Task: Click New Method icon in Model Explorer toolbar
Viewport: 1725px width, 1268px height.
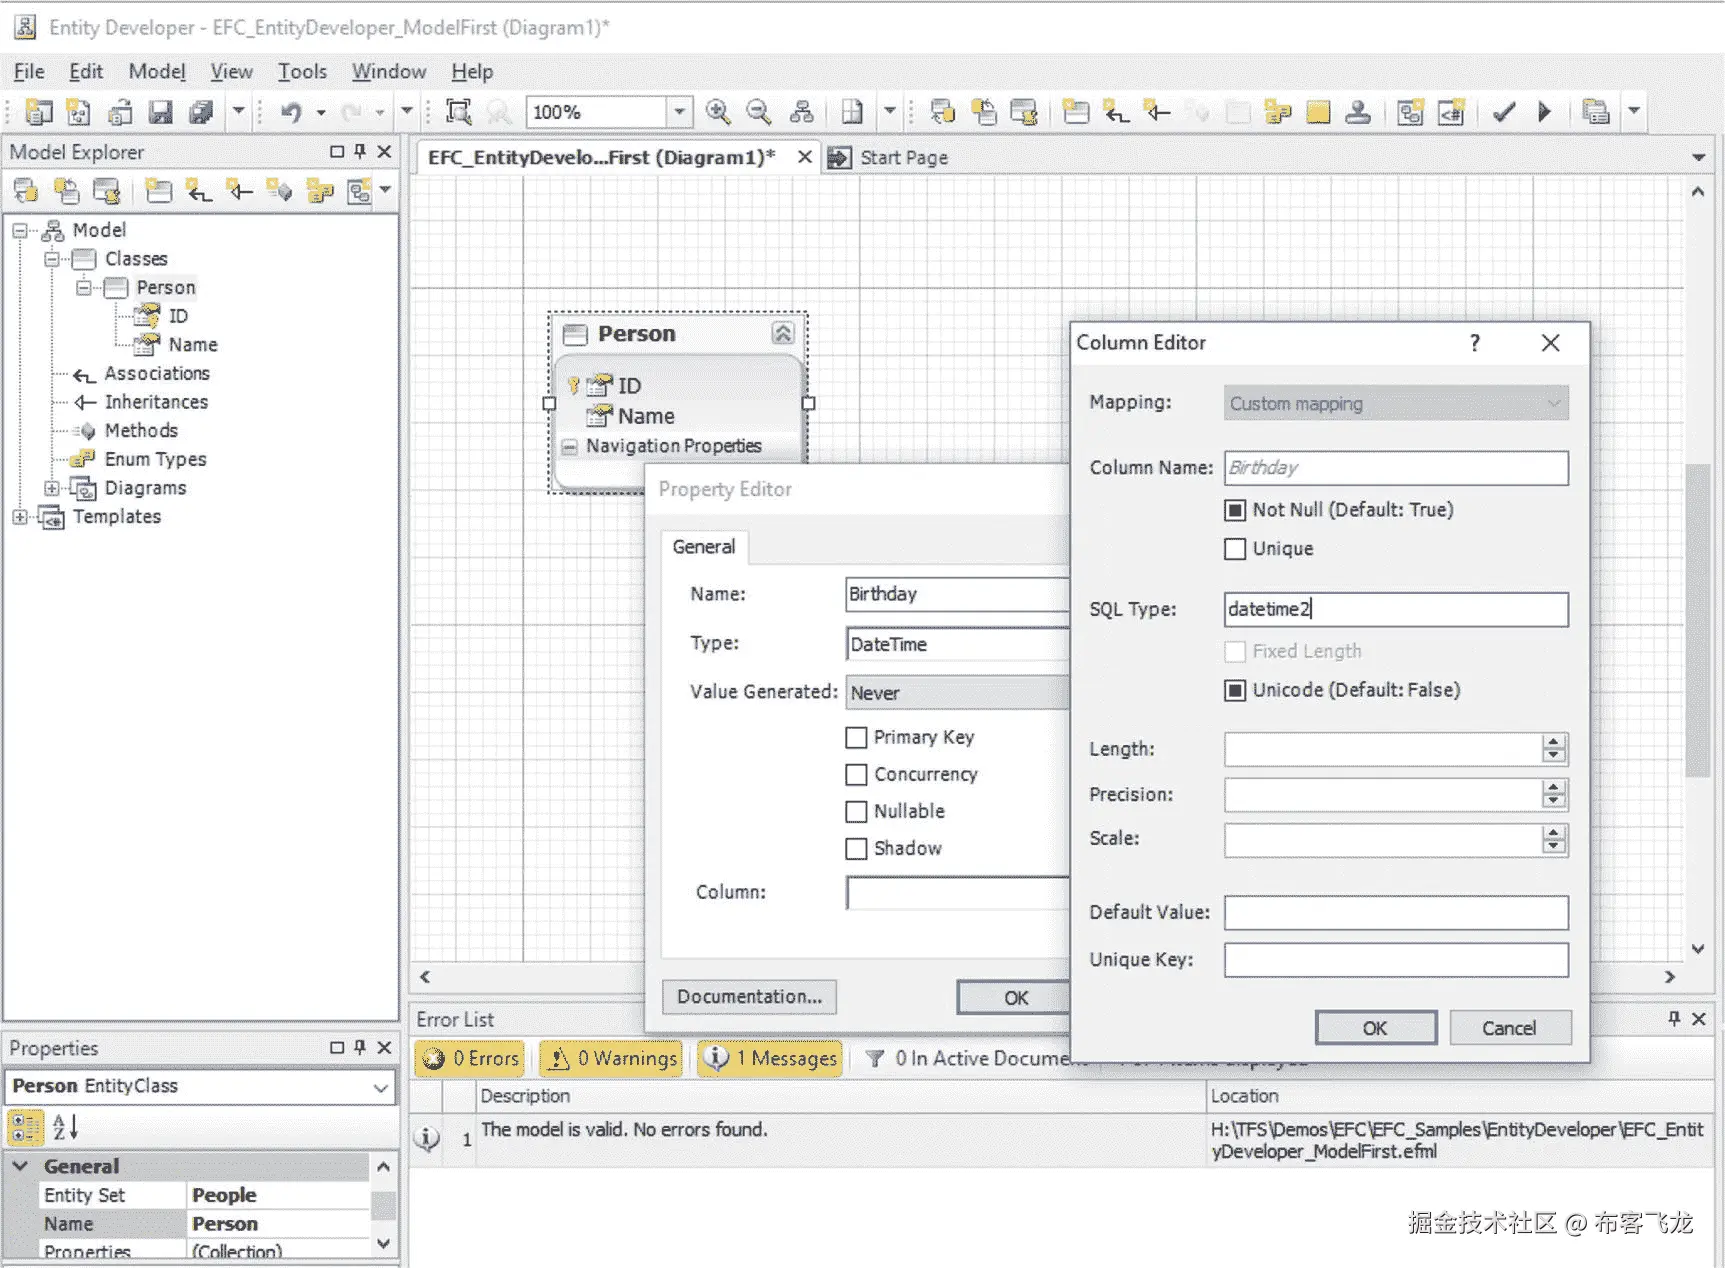Action: click(x=279, y=191)
